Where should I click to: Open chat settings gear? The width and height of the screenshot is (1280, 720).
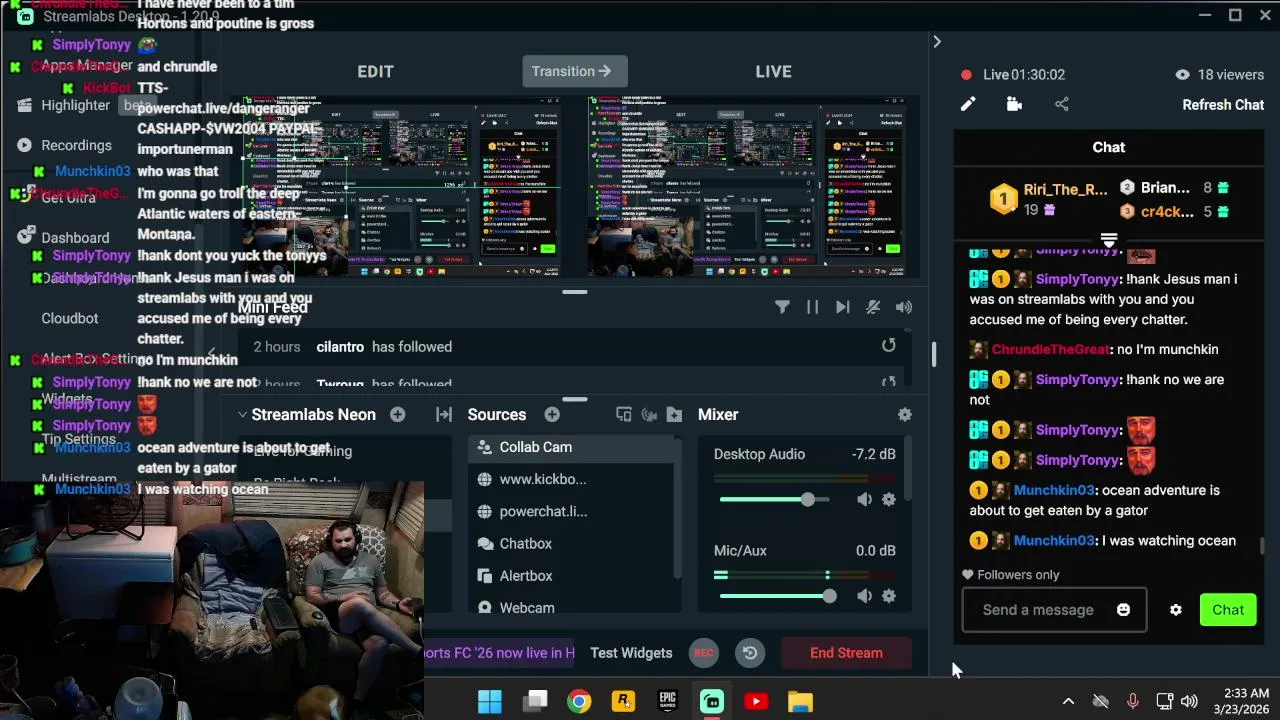pos(1176,610)
